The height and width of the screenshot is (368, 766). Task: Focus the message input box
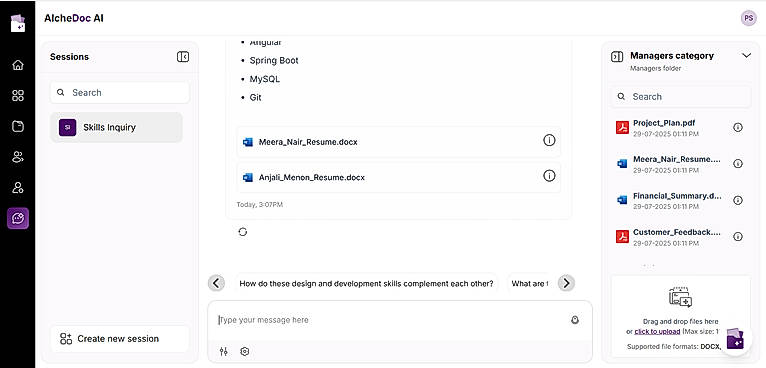pyautogui.click(x=391, y=320)
